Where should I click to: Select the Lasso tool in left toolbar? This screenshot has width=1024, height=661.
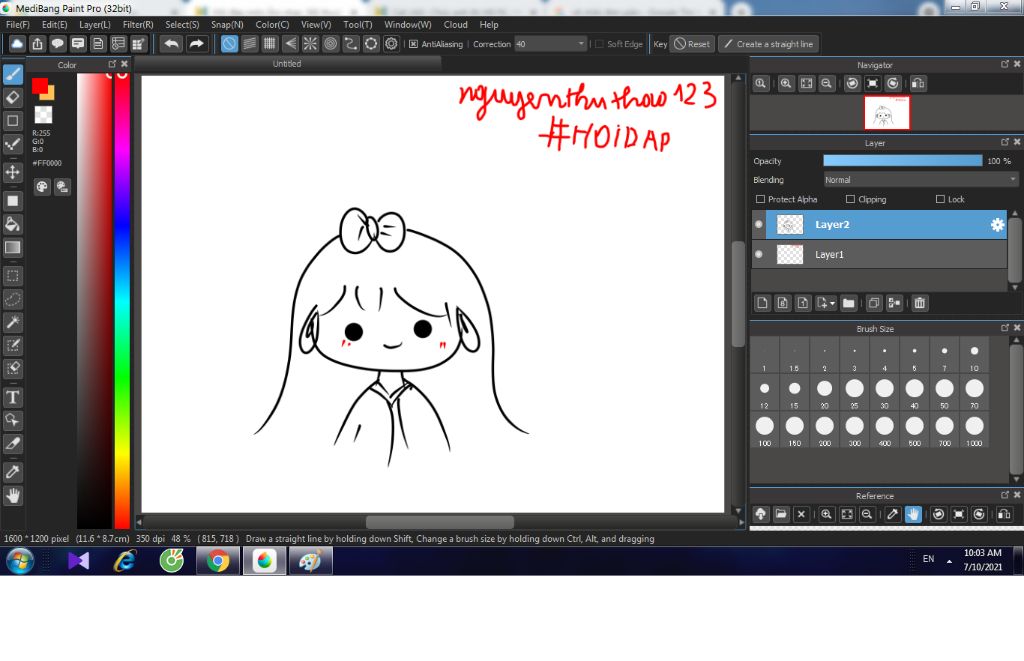click(x=13, y=299)
